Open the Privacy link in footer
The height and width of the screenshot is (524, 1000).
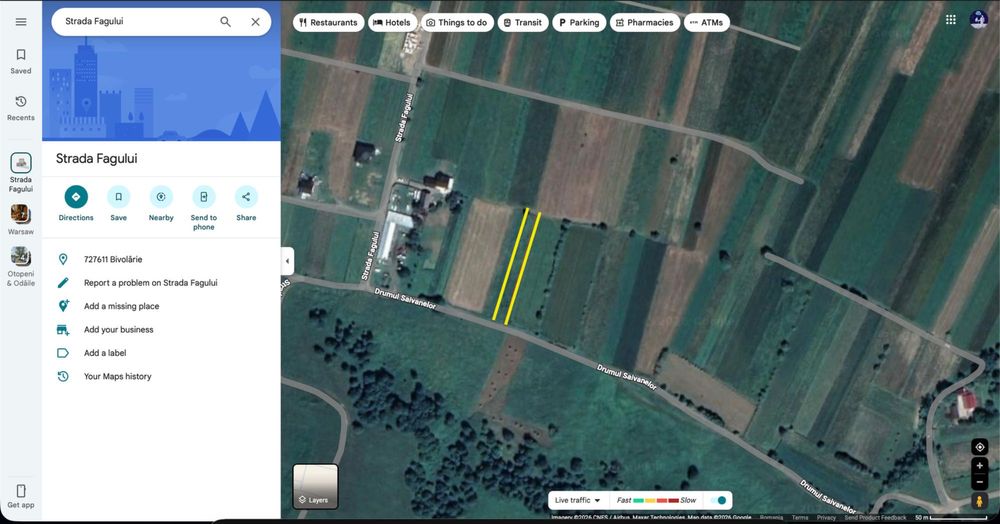coord(826,518)
